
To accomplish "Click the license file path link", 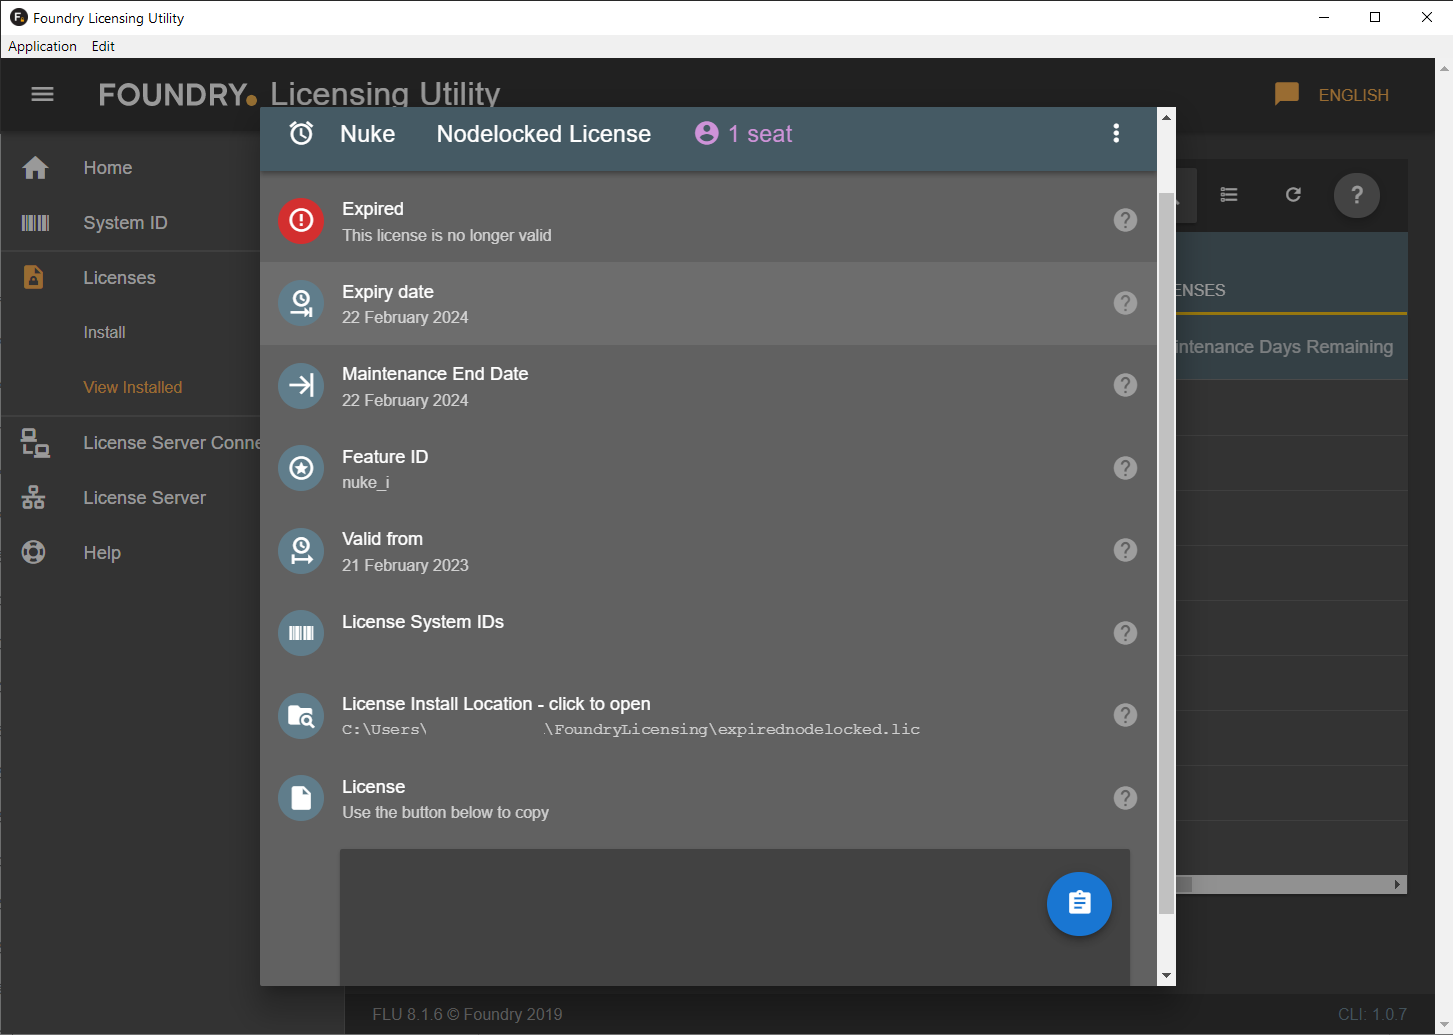I will (630, 730).
